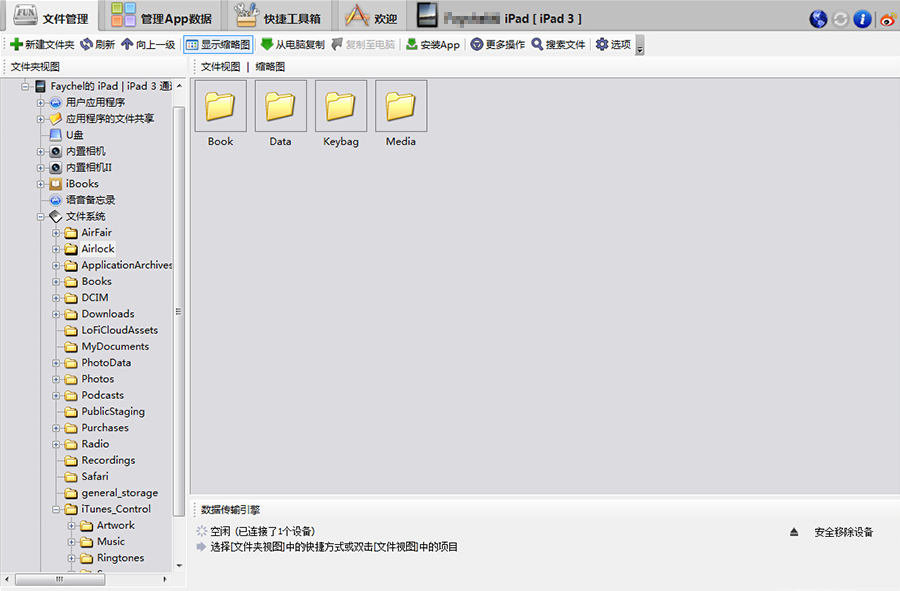This screenshot has width=900, height=591.
Task: Open 搜索文件 search files tool
Action: (x=537, y=45)
